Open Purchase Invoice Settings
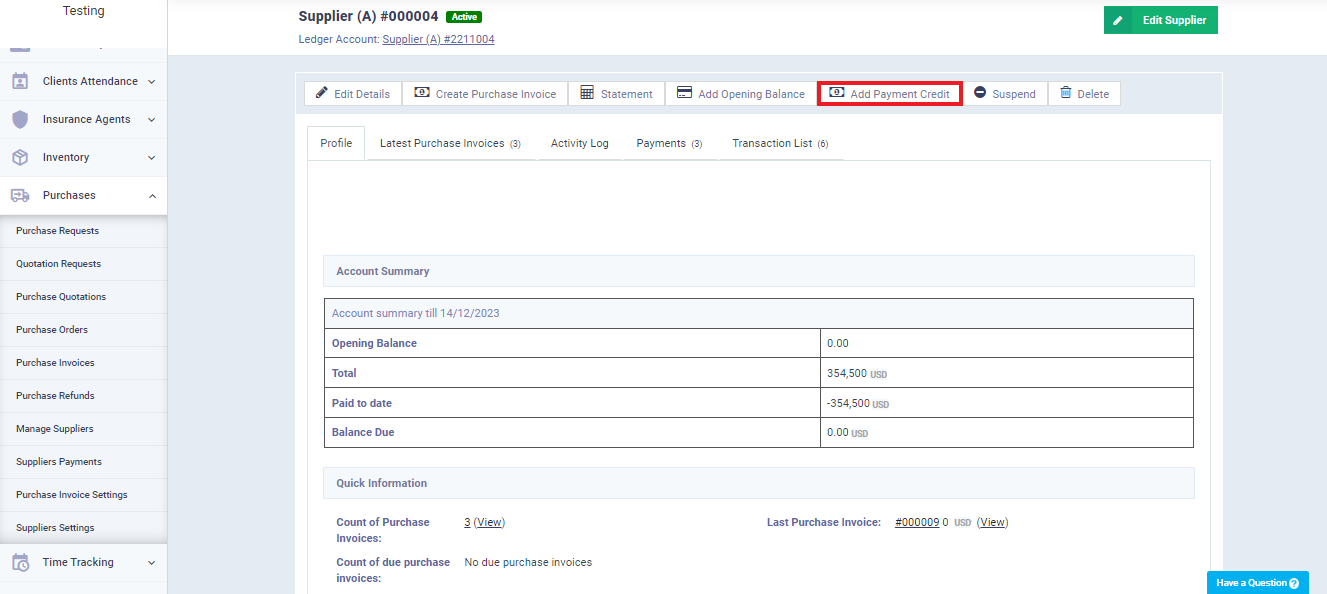 [84, 495]
